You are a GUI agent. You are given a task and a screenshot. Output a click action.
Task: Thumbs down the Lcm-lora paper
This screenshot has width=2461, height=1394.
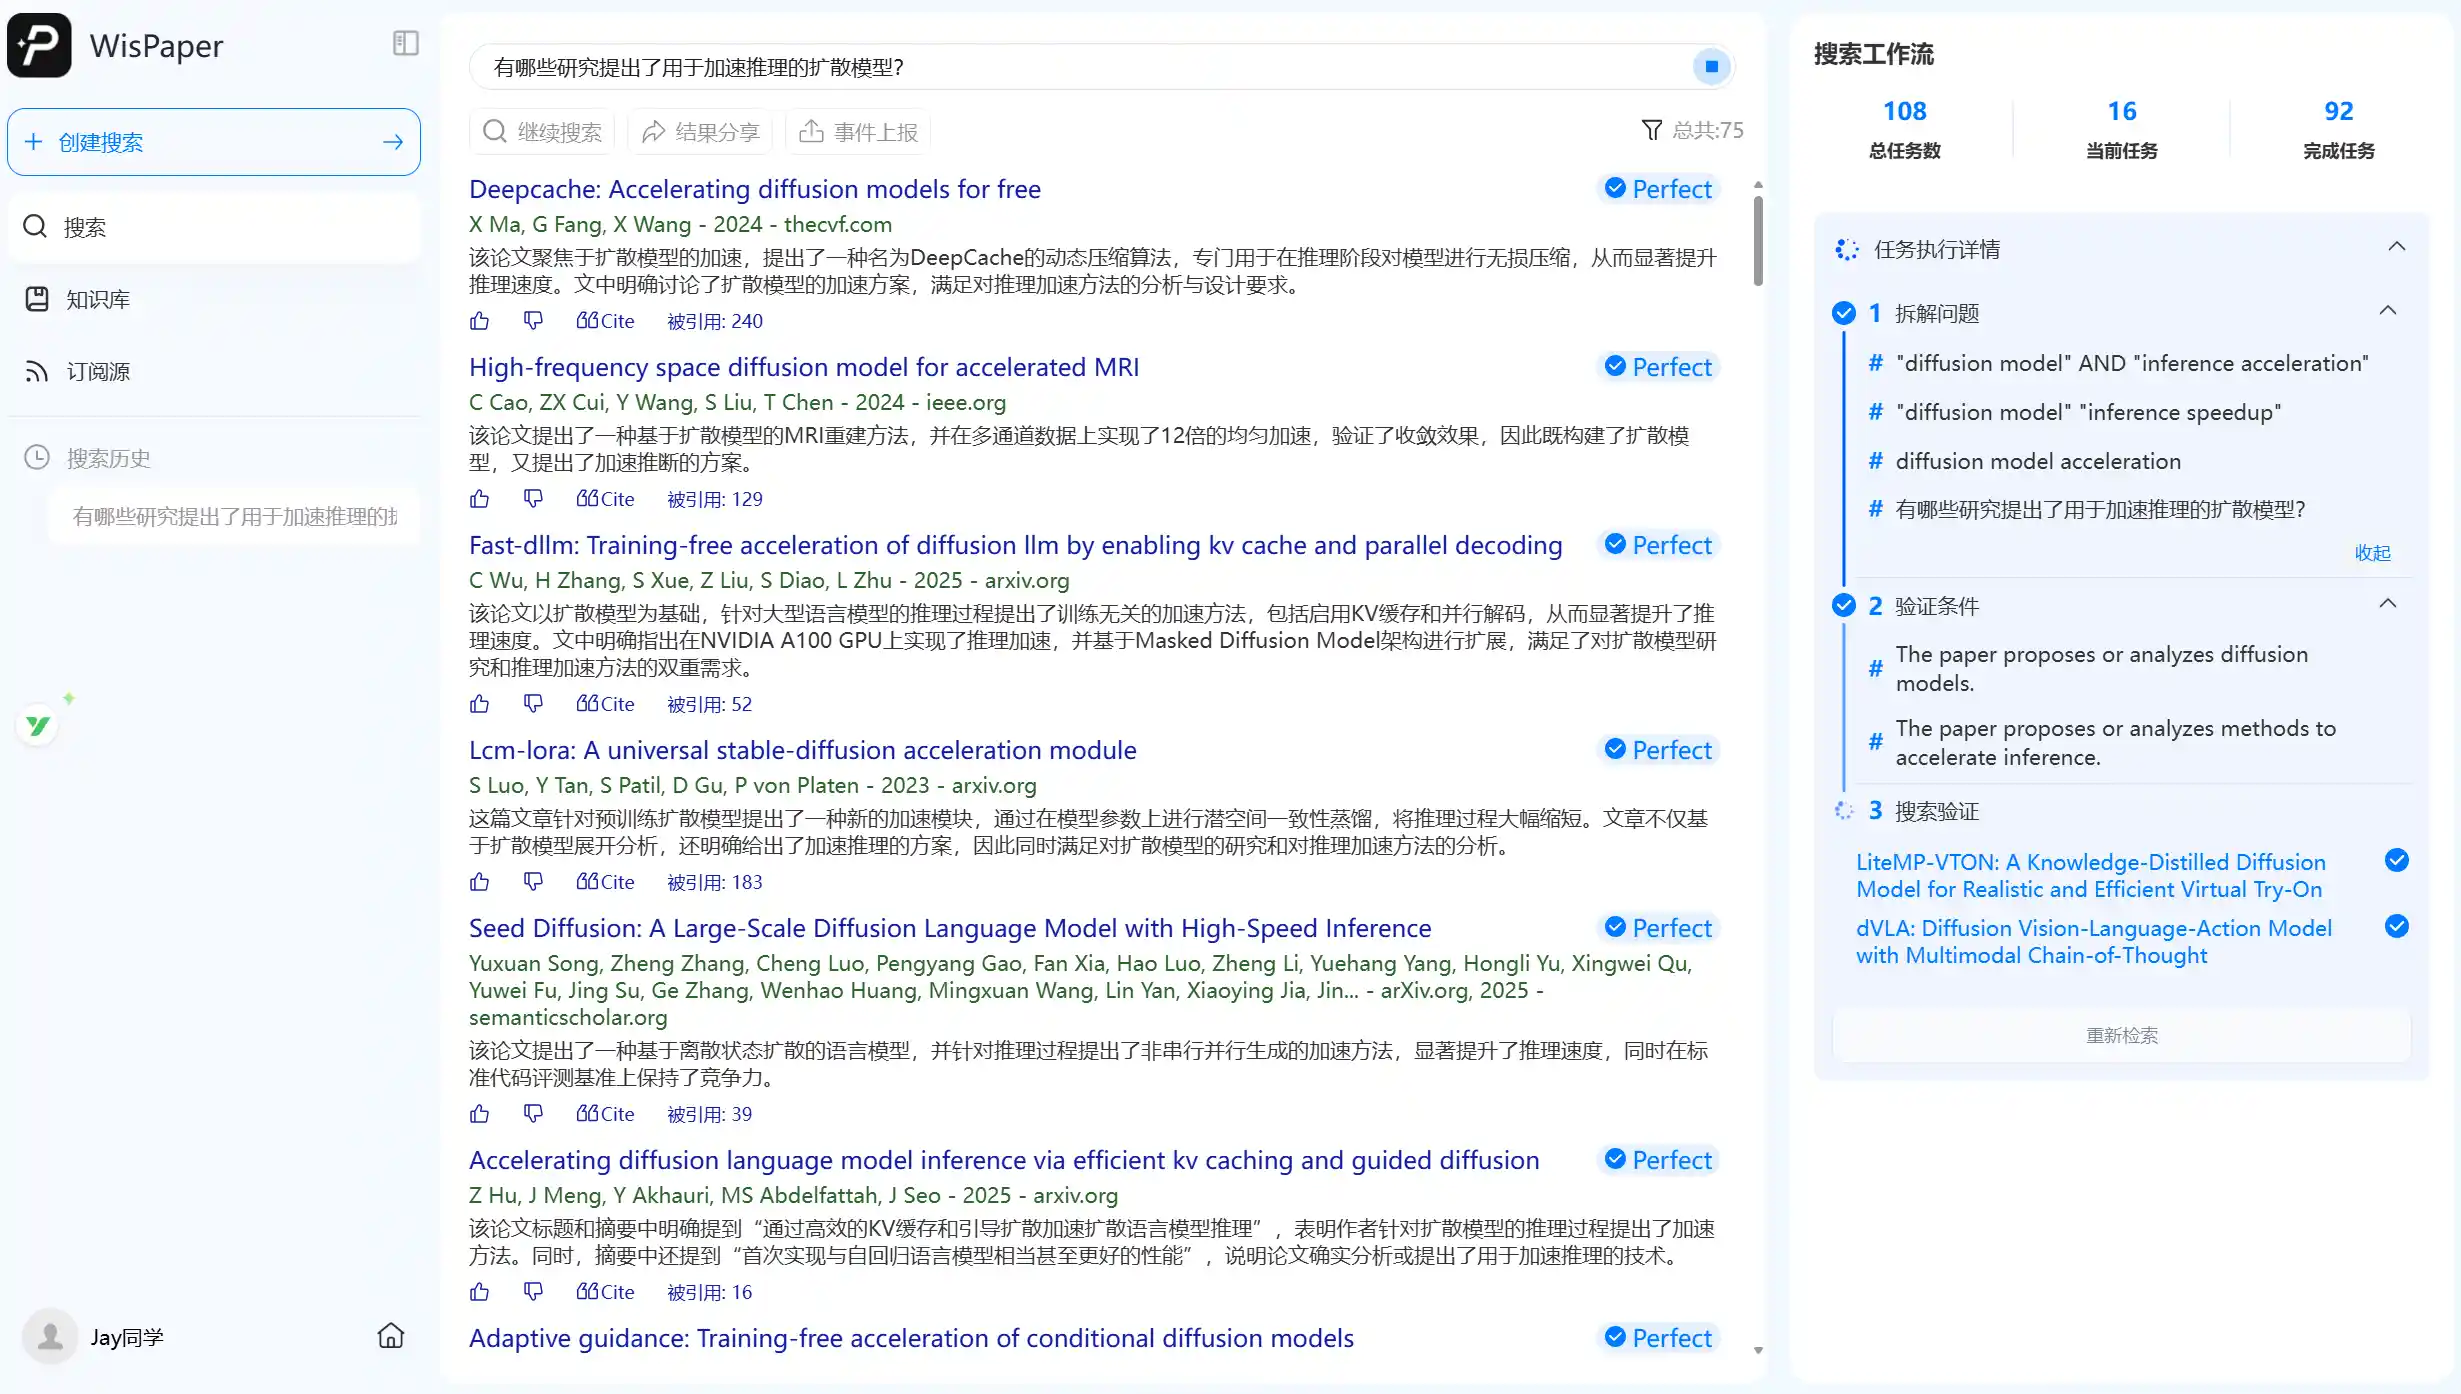click(x=533, y=881)
